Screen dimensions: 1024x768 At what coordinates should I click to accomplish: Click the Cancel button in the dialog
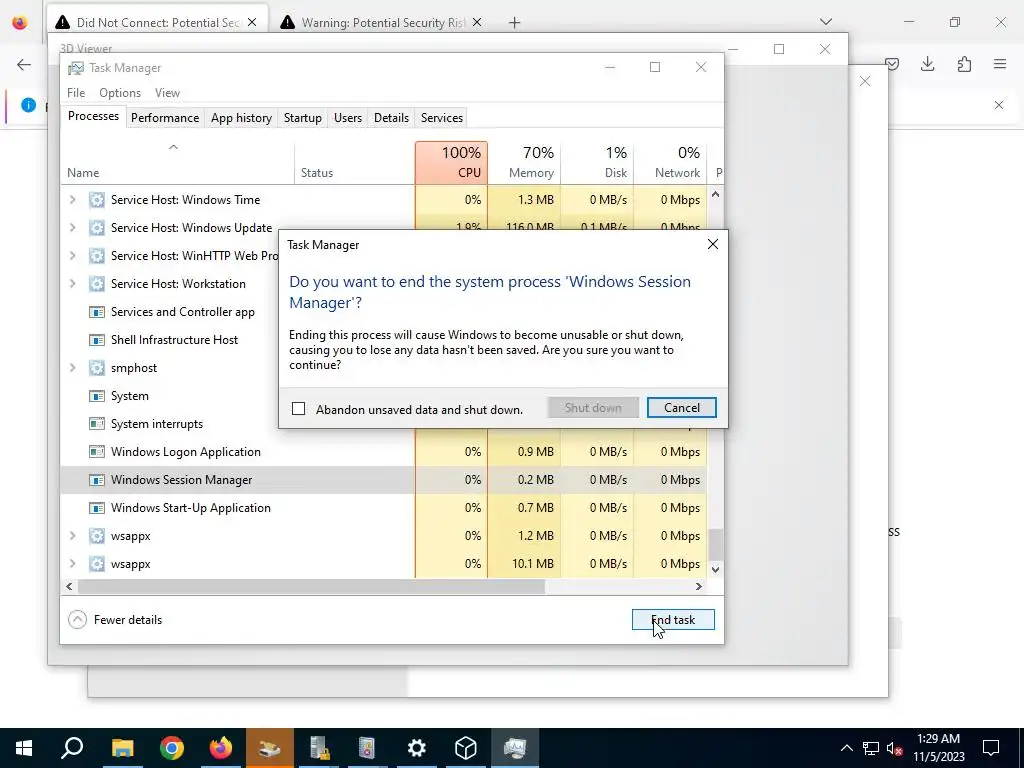(x=681, y=408)
